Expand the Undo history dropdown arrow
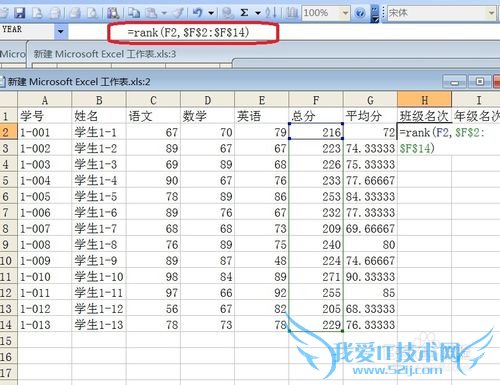500x385 pixels. pyautogui.click(x=211, y=13)
